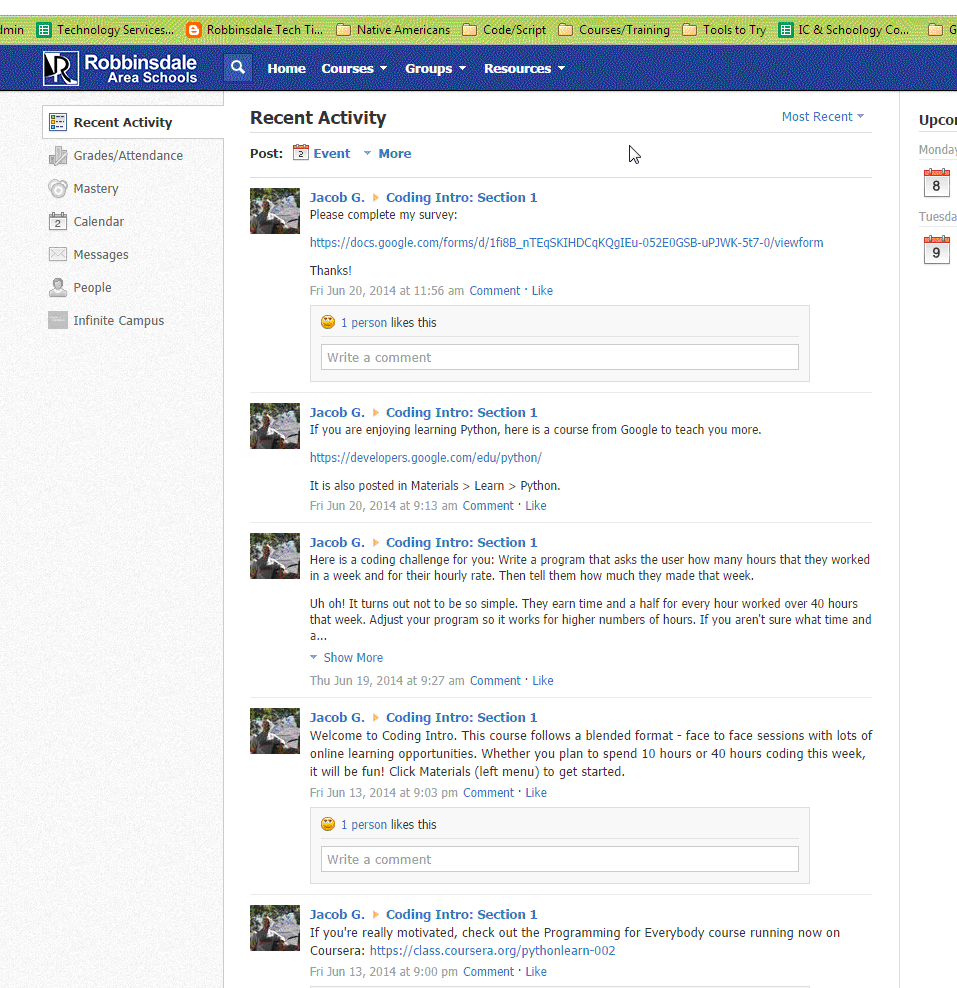957x988 pixels.
Task: Click Comment on the Jun 13 9:00 pm post
Action: point(488,972)
